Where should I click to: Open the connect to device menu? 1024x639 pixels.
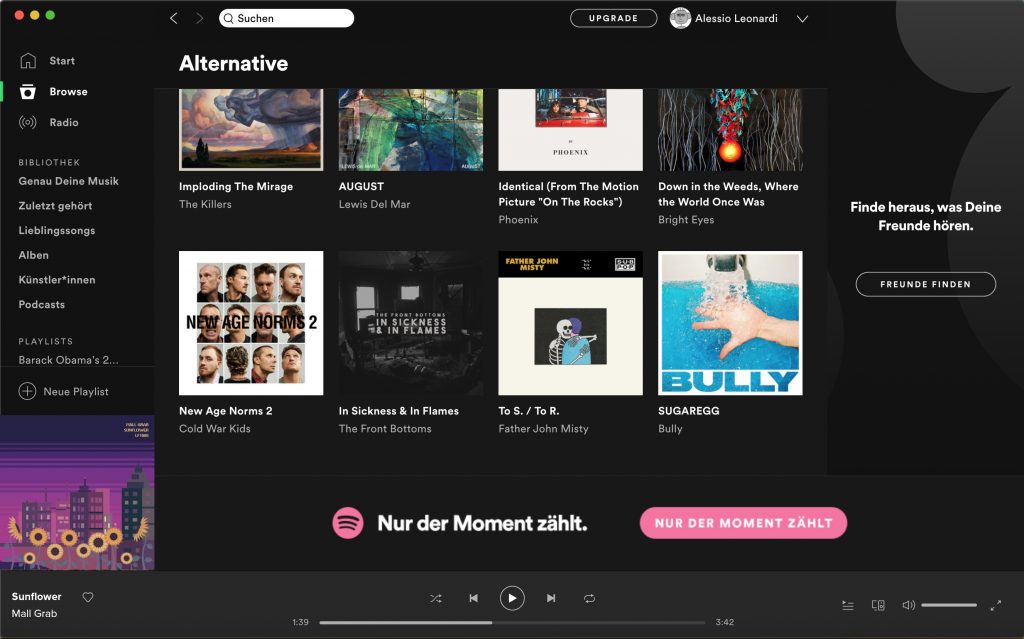(878, 605)
